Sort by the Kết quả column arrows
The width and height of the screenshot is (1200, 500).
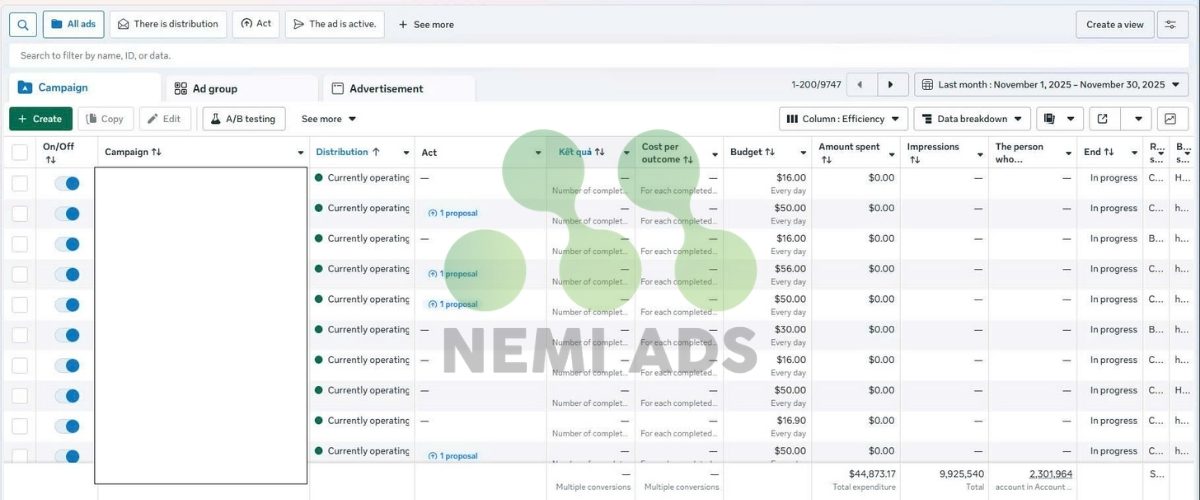pyautogui.click(x=599, y=152)
